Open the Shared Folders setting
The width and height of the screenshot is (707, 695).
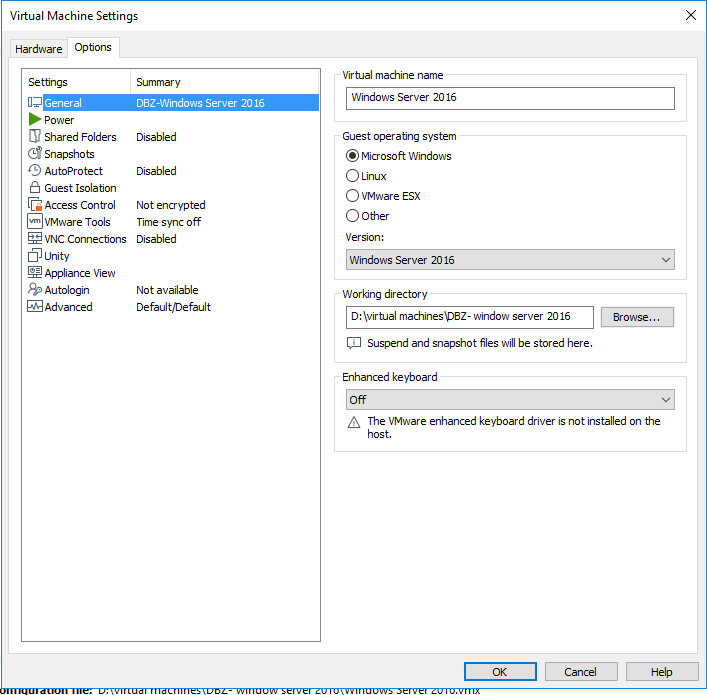[x=173, y=137]
